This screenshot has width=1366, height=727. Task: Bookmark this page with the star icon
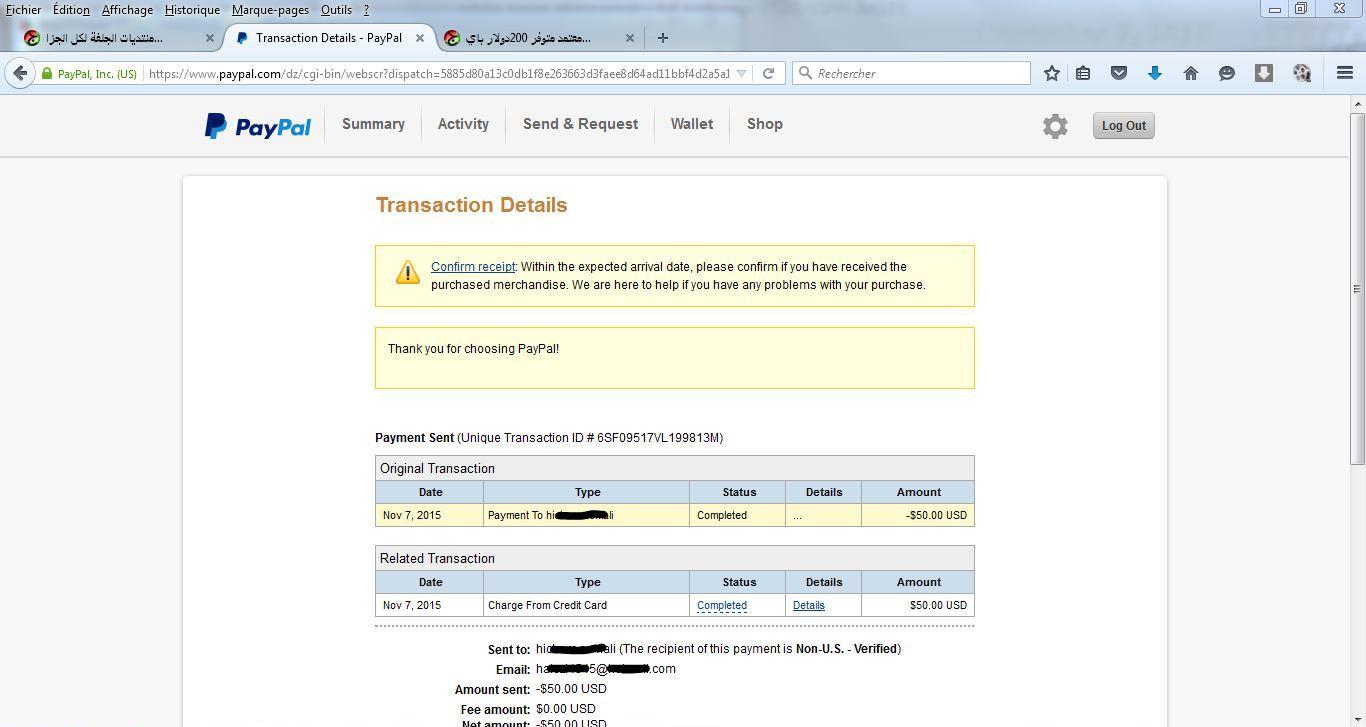(x=1051, y=73)
